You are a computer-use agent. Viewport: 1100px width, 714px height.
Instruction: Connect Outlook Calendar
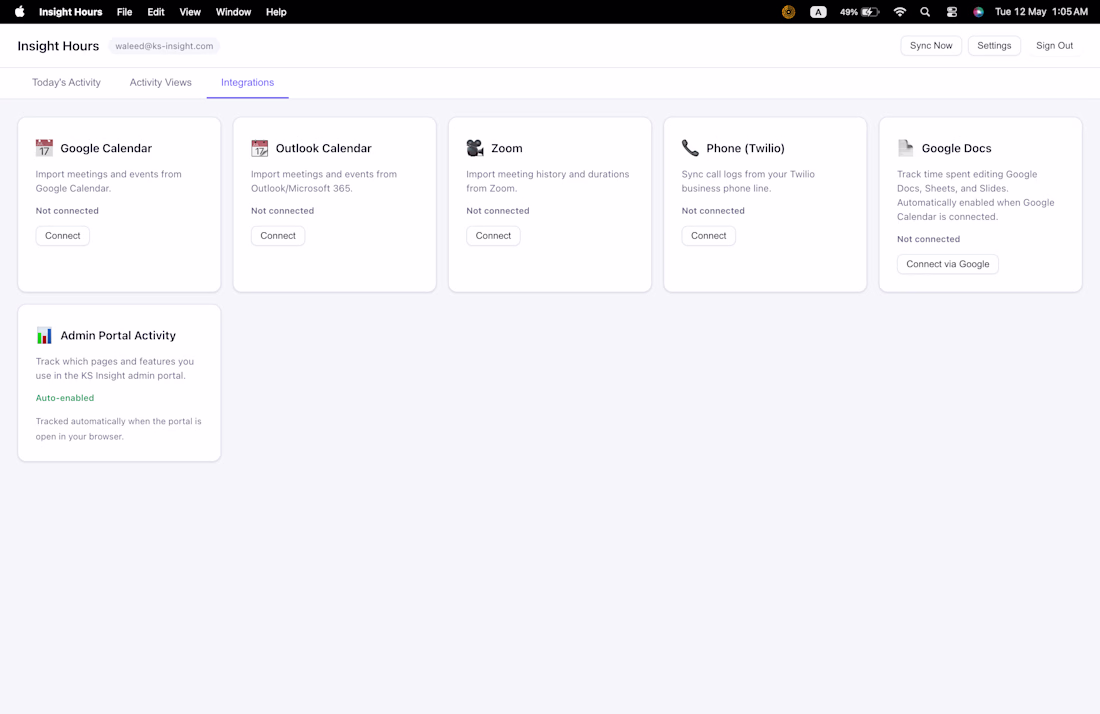tap(278, 236)
